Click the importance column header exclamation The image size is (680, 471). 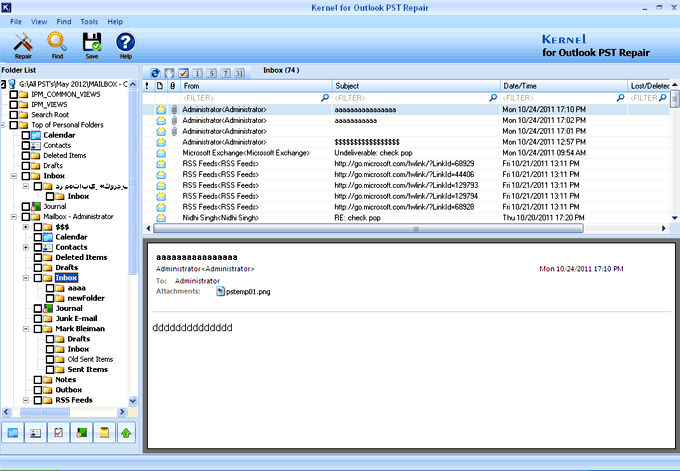[147, 86]
